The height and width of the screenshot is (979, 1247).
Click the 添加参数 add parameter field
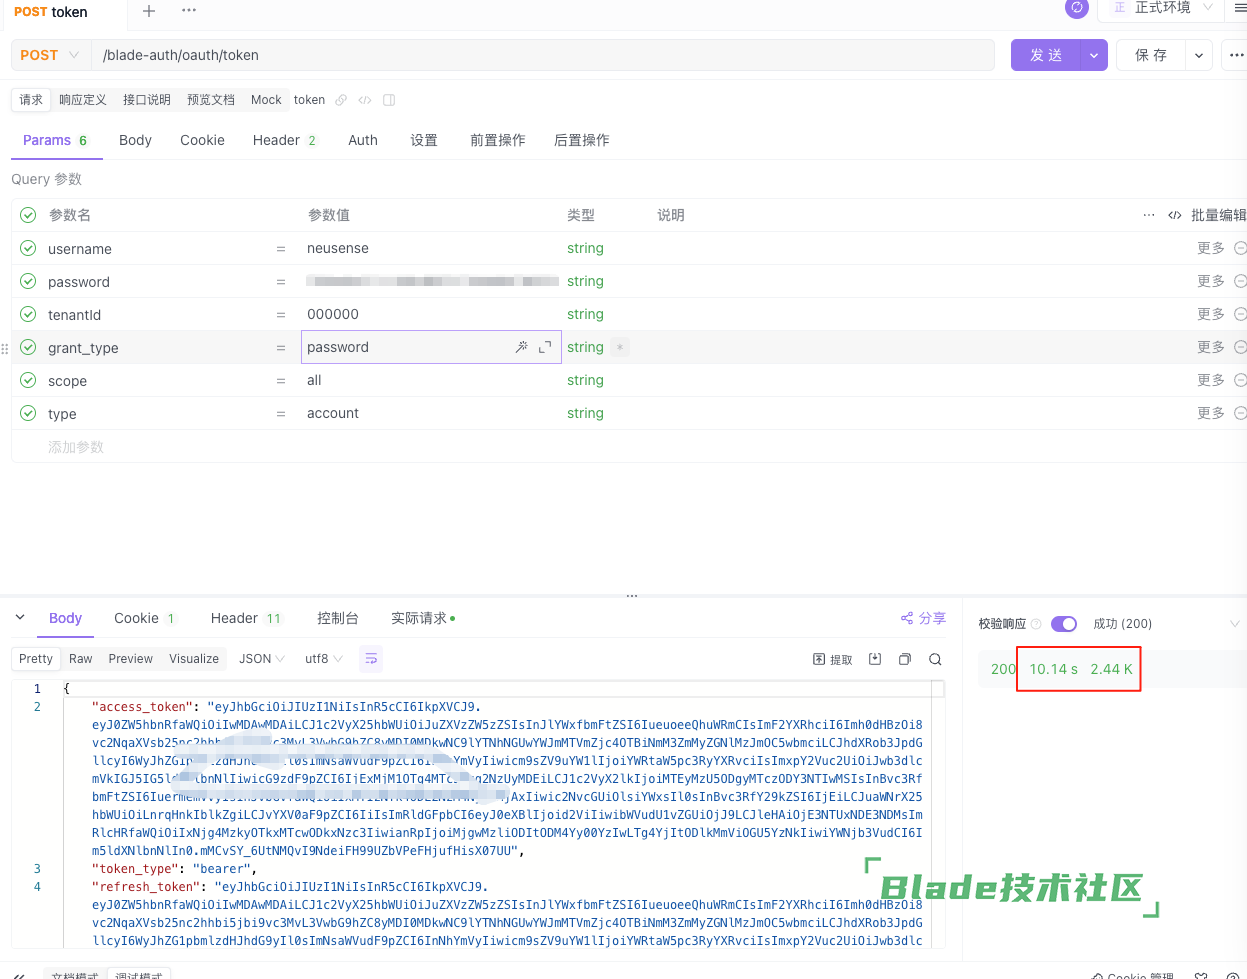[76, 447]
